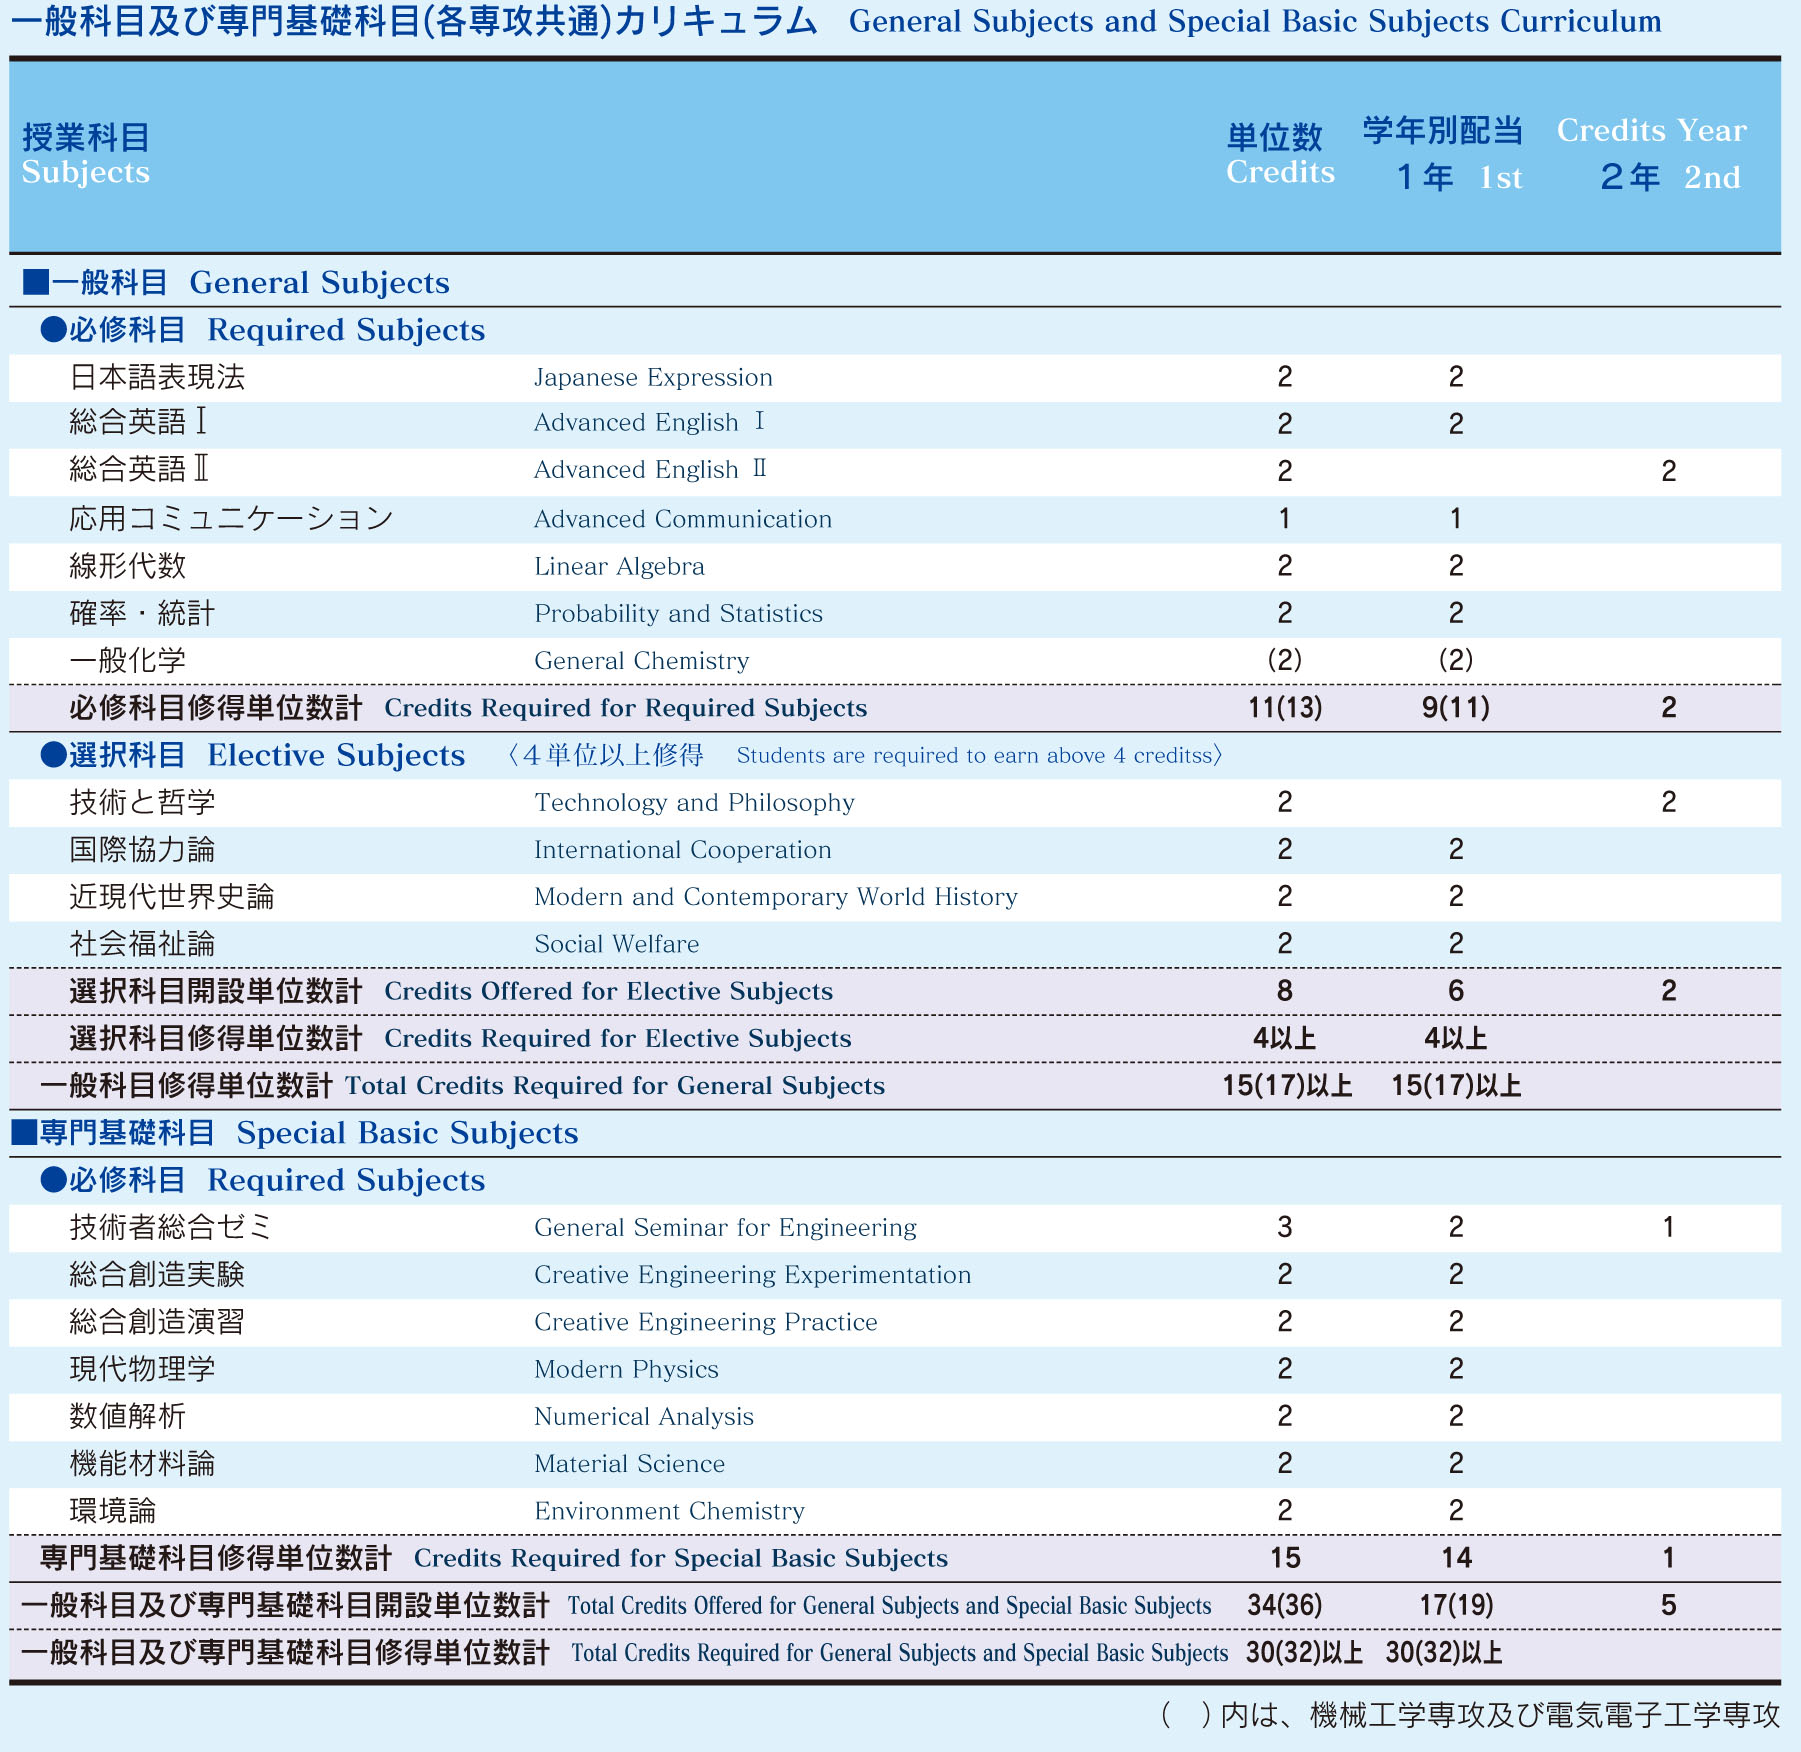Click 'Credits Required for Required Subjects' label
Image resolution: width=1801 pixels, height=1752 pixels.
point(626,708)
